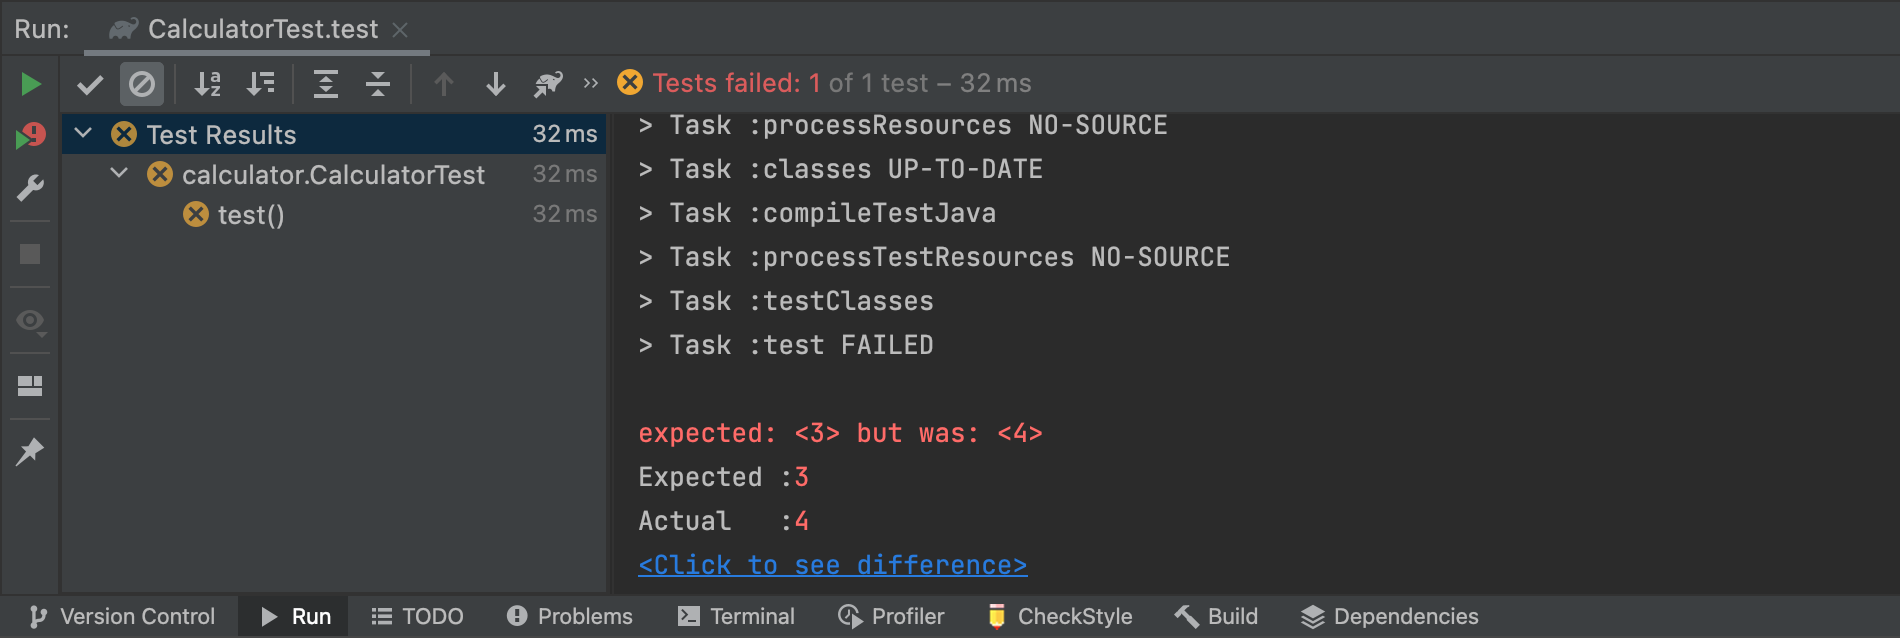Collapse all test nodes
Image resolution: width=1900 pixels, height=638 pixels.
[x=377, y=84]
